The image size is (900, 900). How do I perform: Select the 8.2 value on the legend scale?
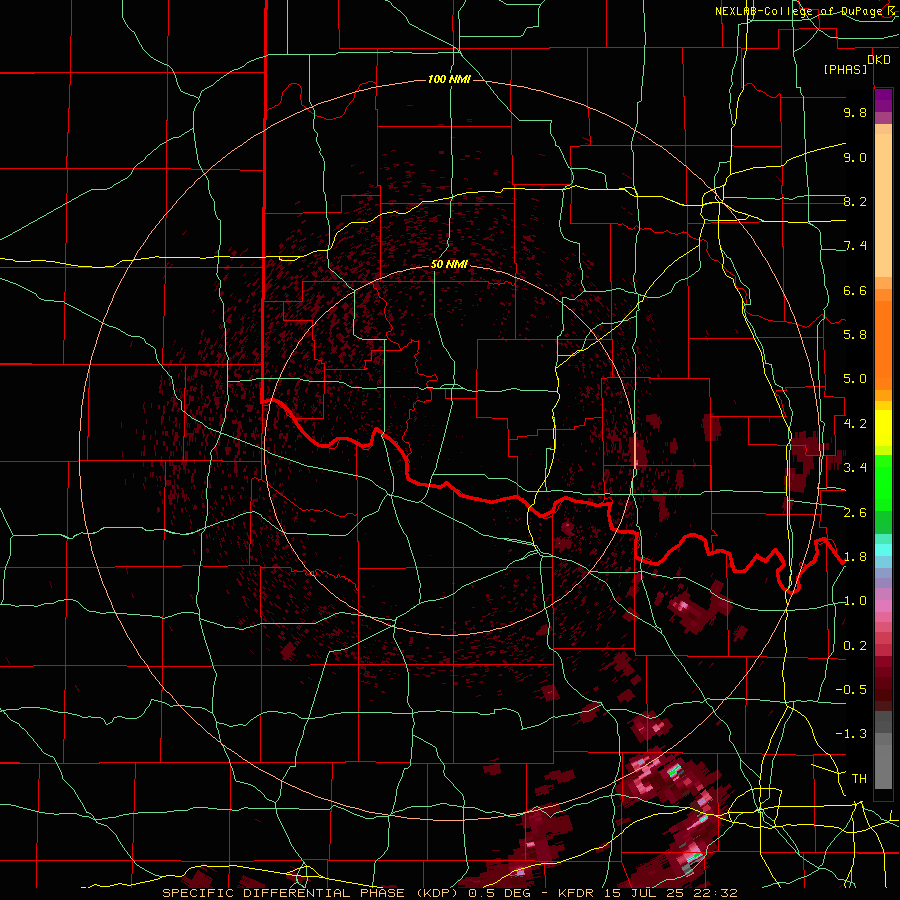[x=855, y=201]
